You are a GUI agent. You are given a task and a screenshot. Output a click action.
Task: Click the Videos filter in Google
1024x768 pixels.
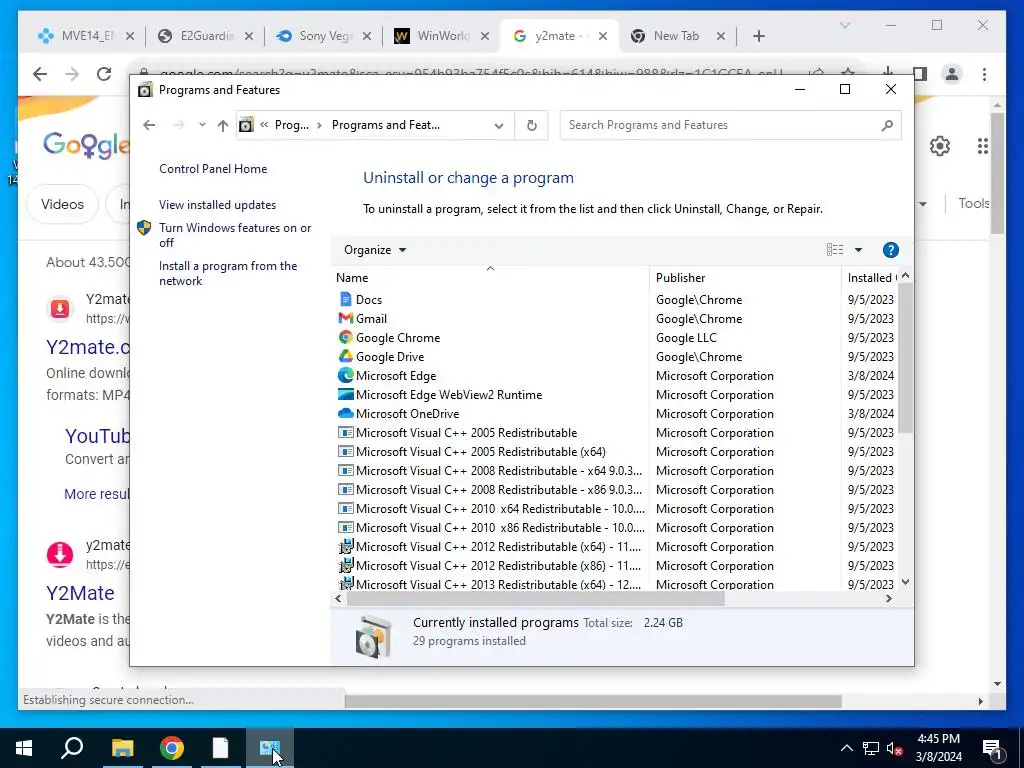(62, 204)
